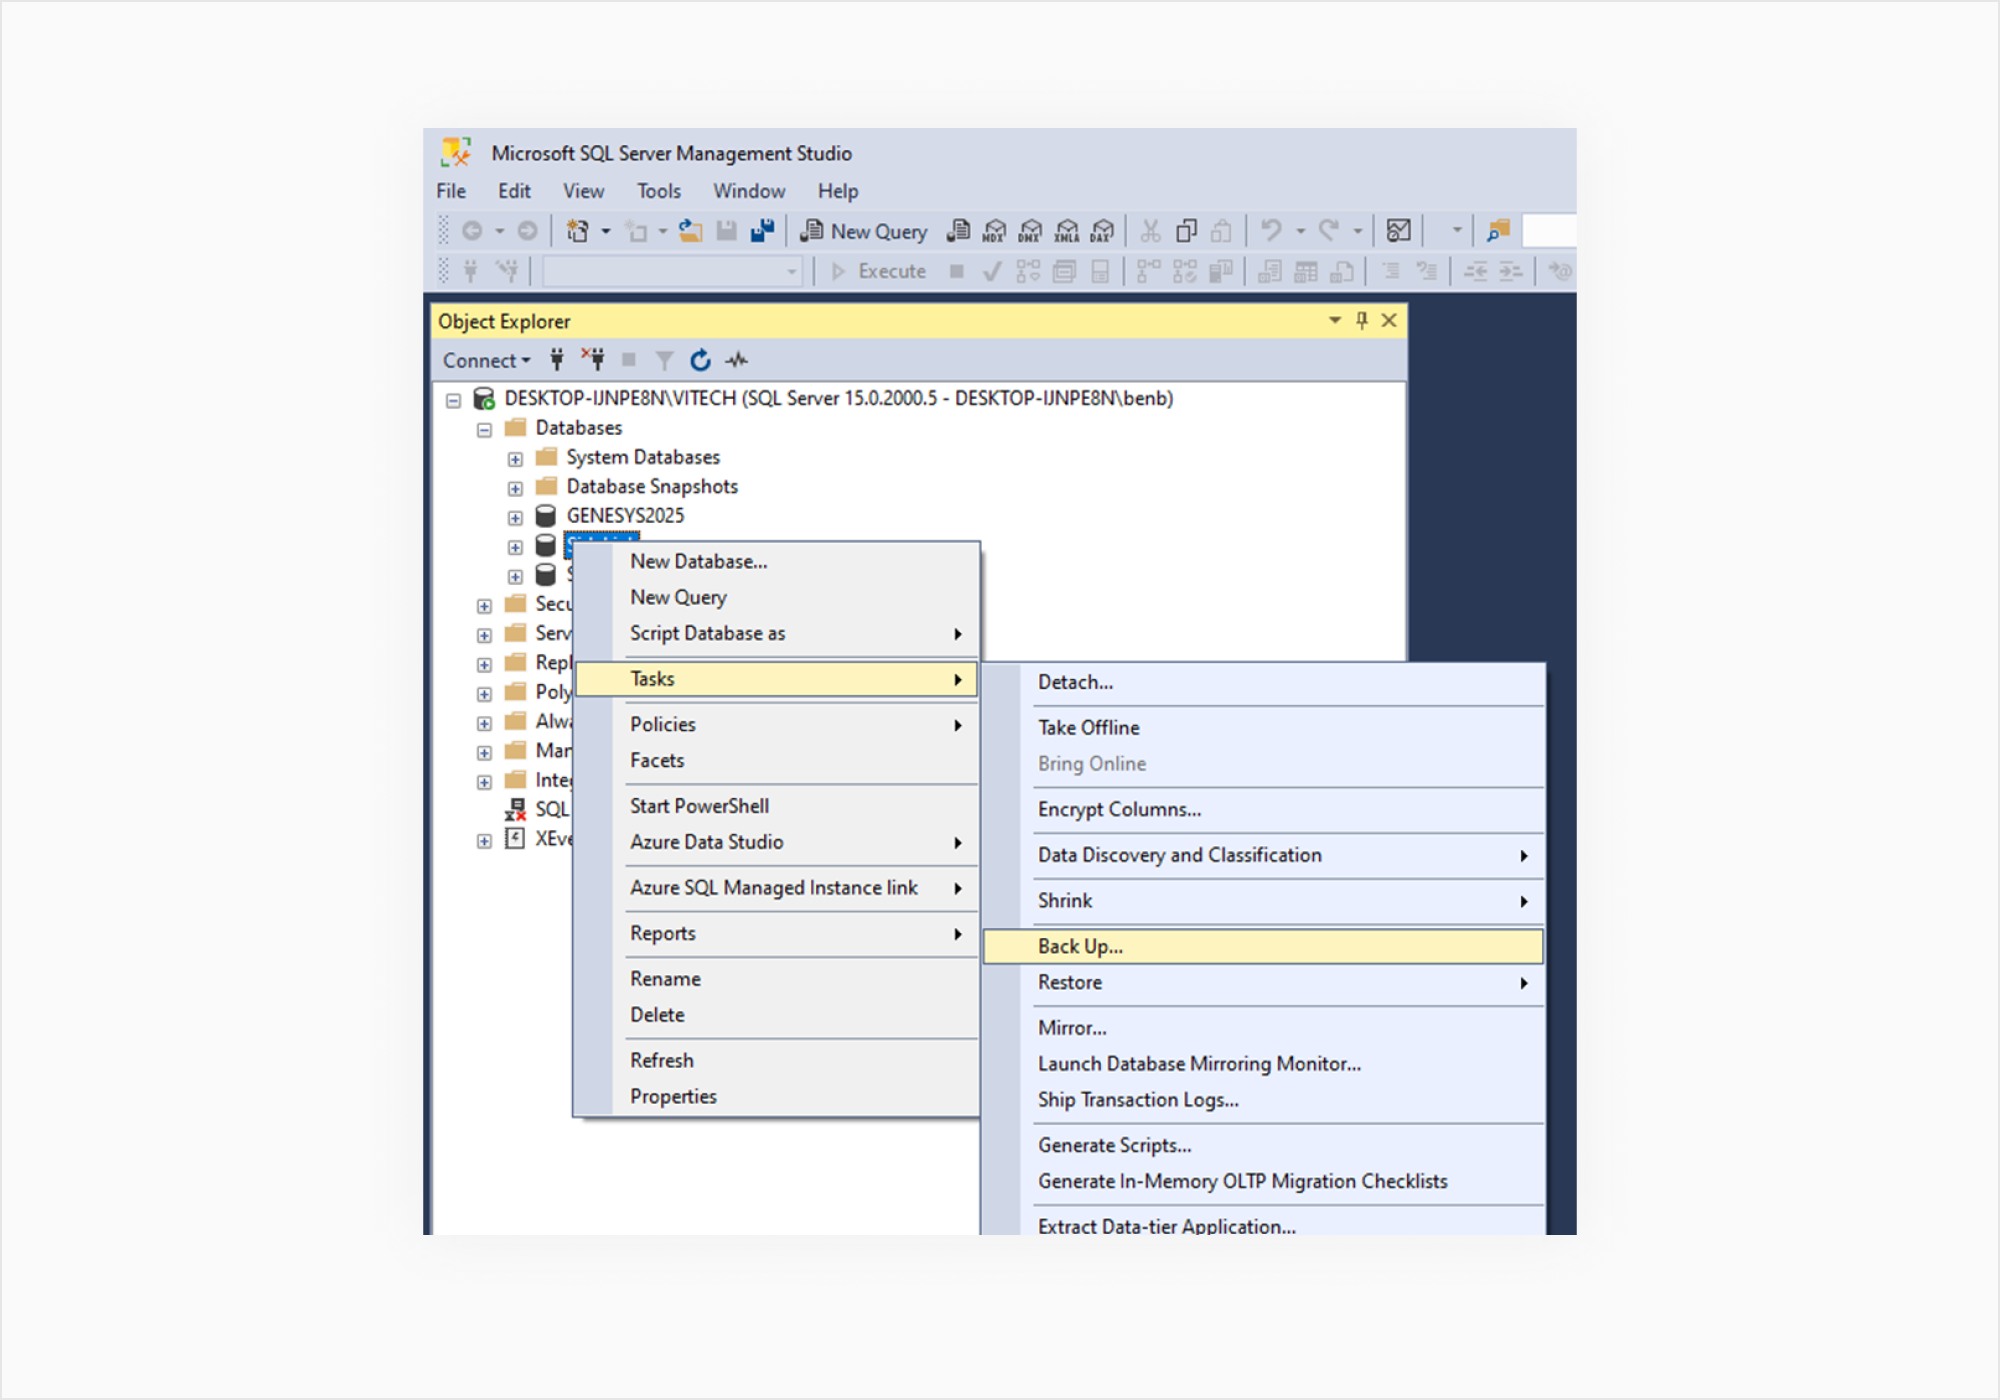Expand the GENESYS2025 database node
Image resolution: width=2000 pixels, height=1400 pixels.
(515, 518)
